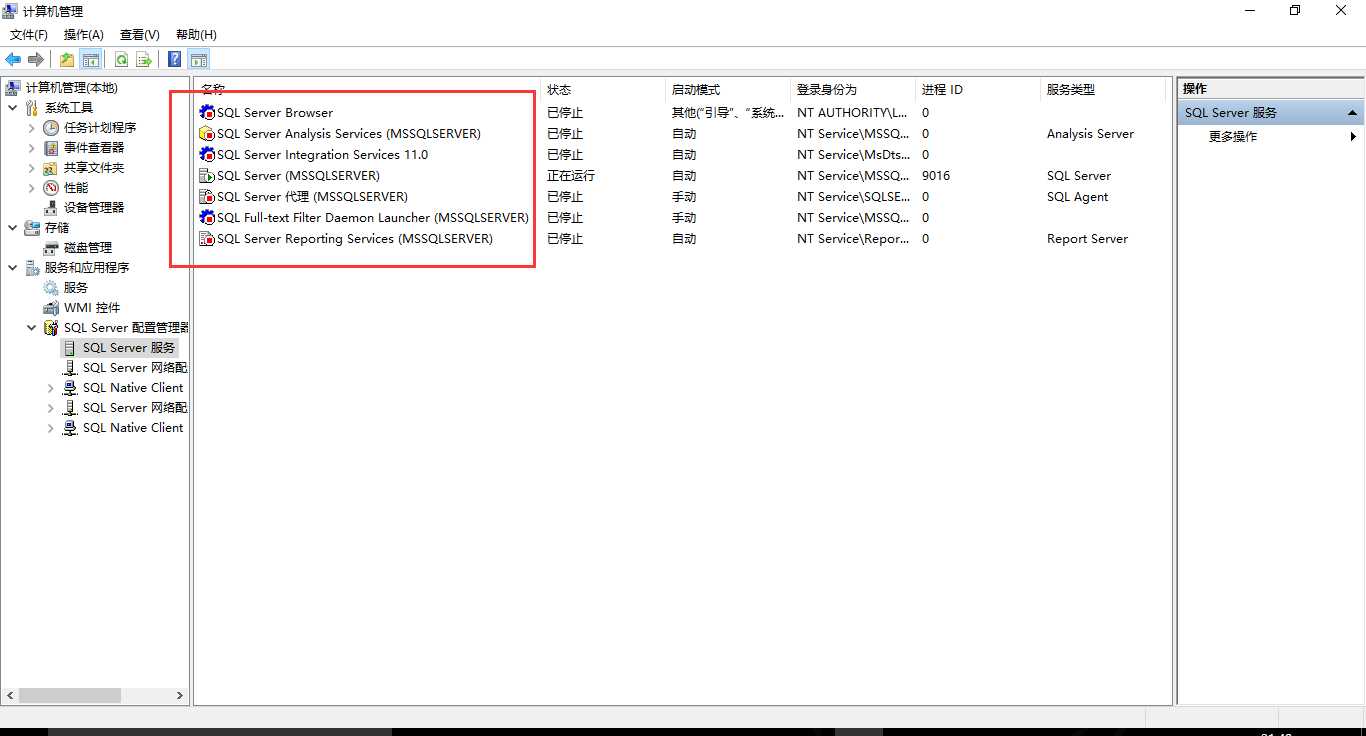Click the NT AUTHORITY\L... logon cell

[852, 113]
